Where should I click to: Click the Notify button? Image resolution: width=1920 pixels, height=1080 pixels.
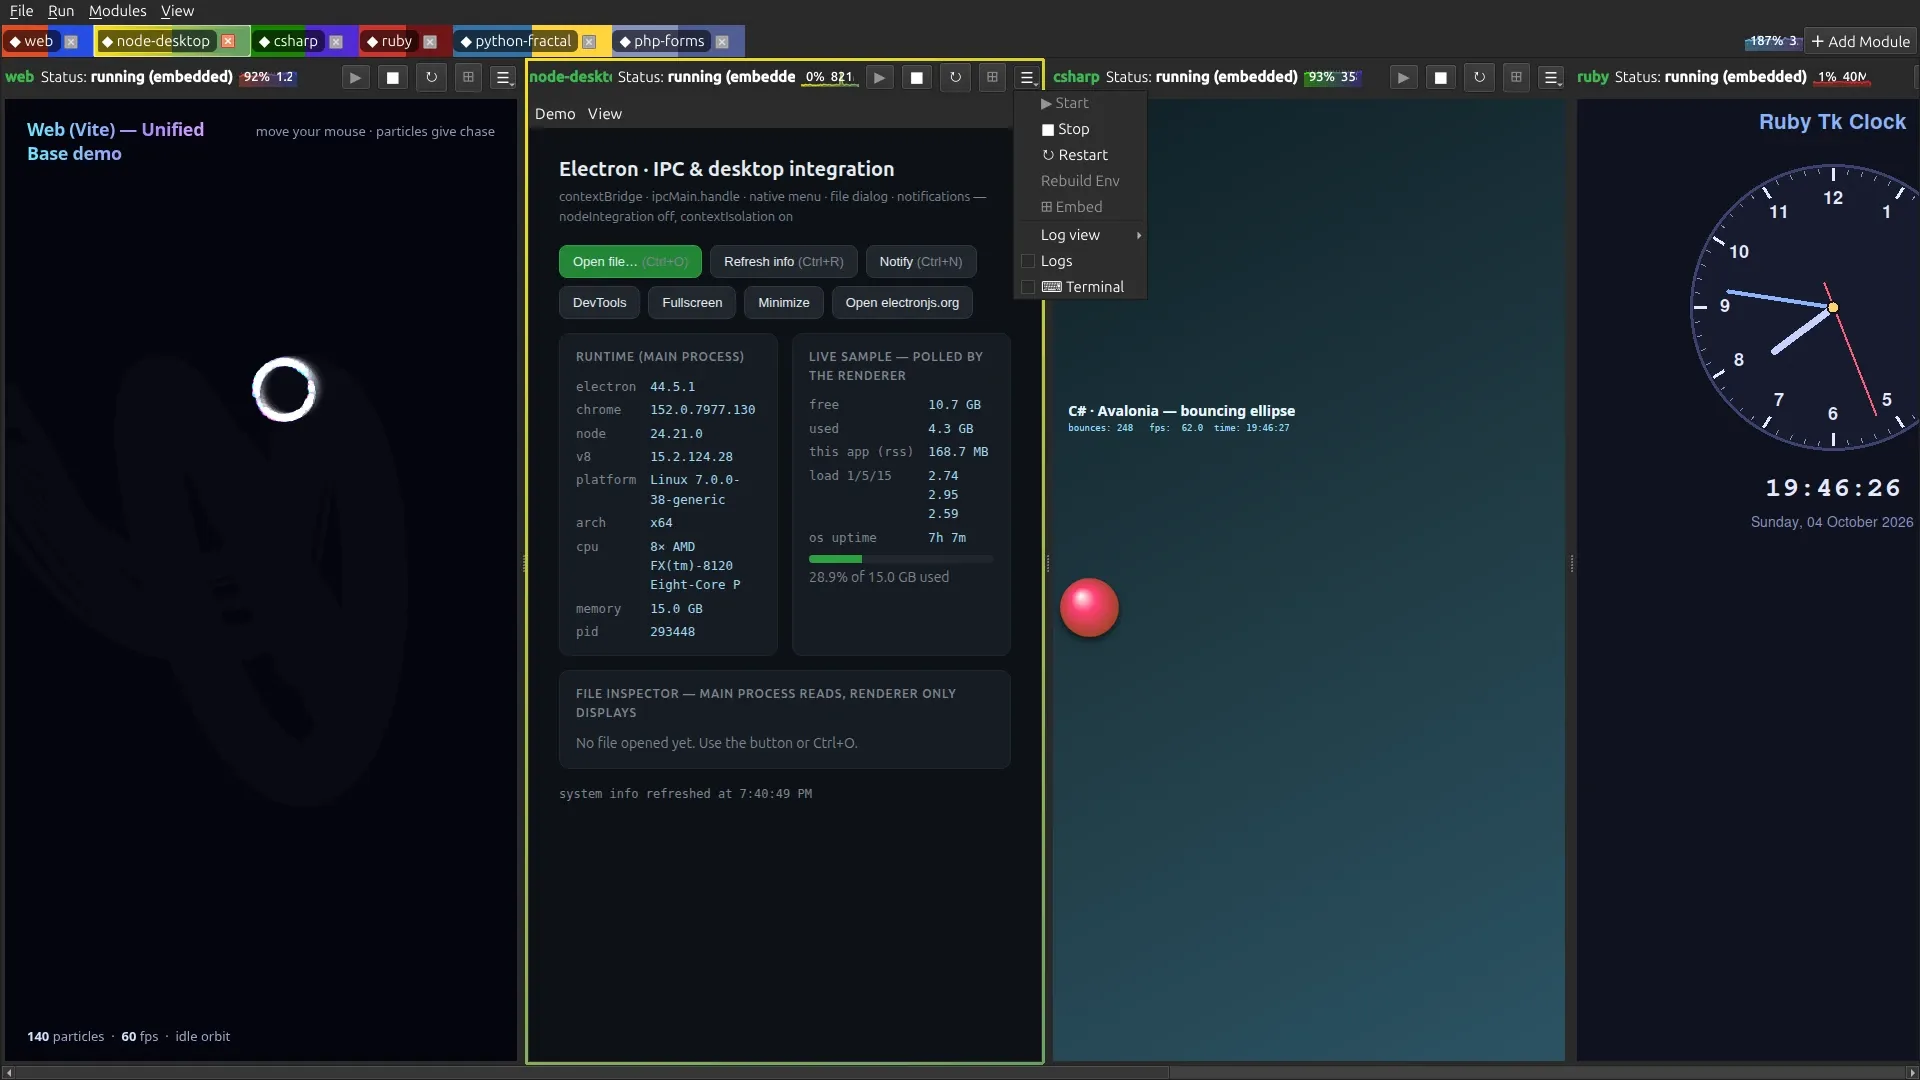click(x=921, y=262)
